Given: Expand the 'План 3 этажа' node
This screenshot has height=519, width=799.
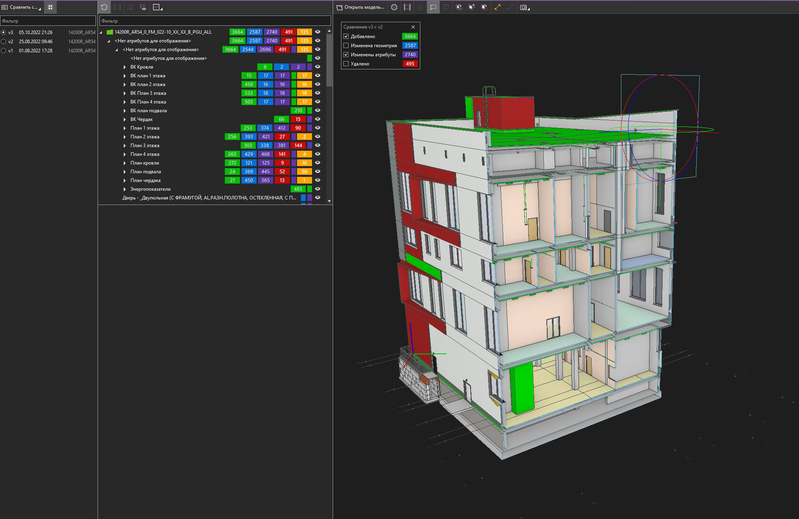Looking at the screenshot, I should tap(125, 145).
